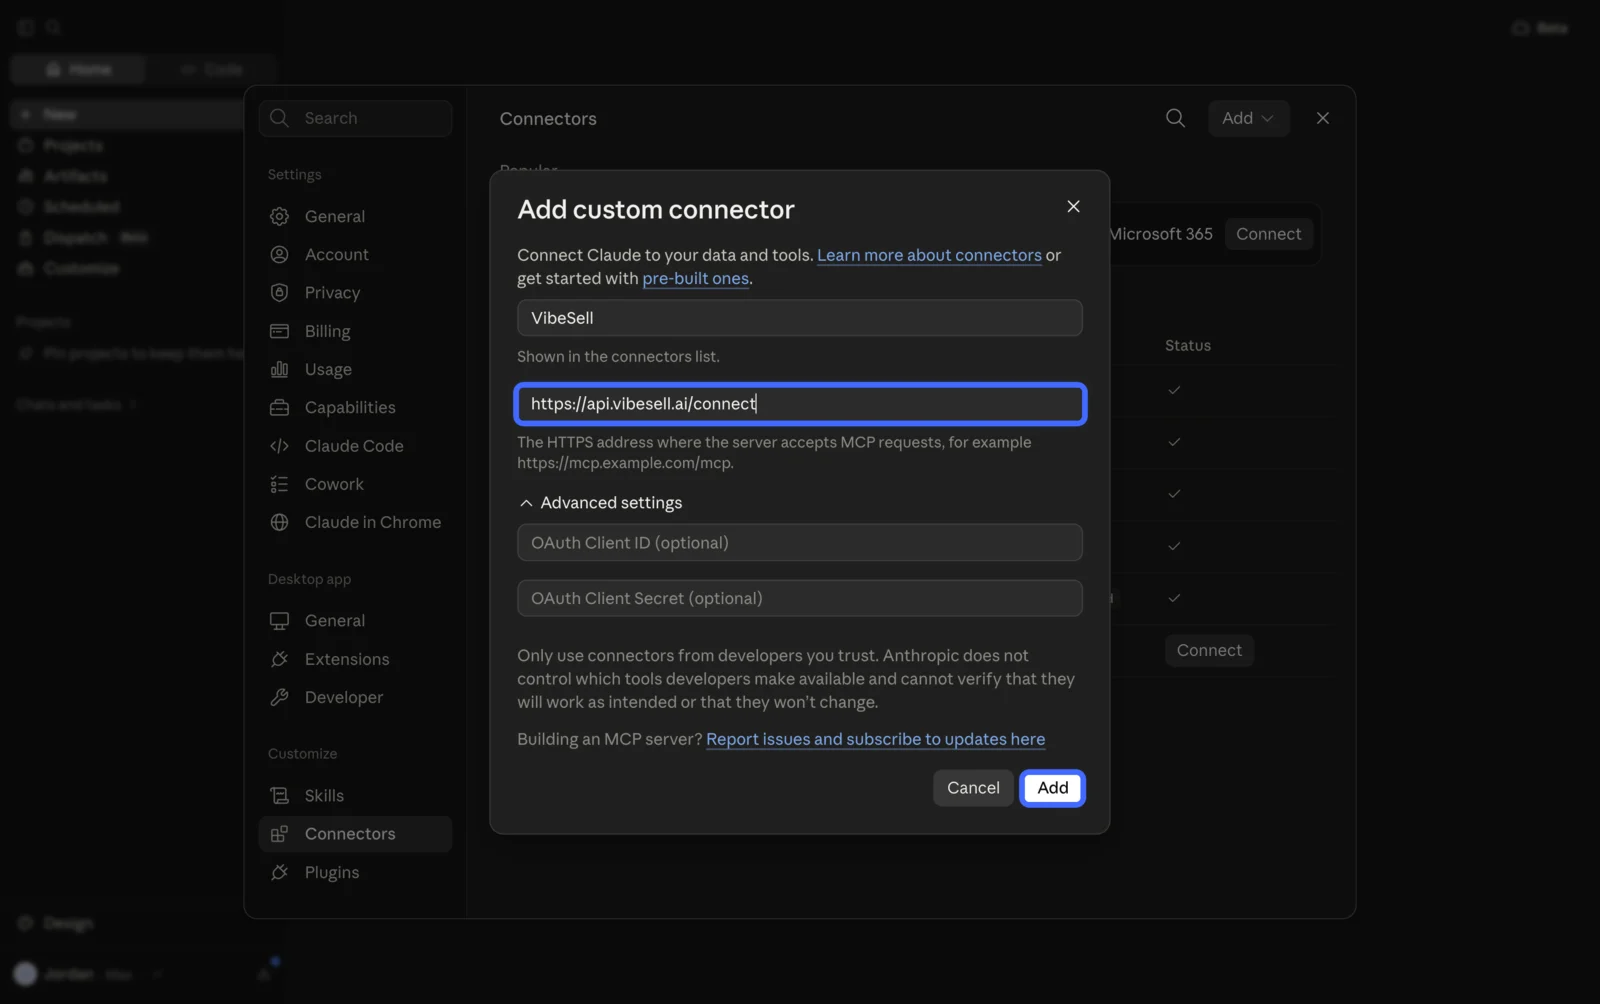This screenshot has width=1600, height=1004.
Task: Connect the Microsoft 365 connector
Action: (1268, 234)
